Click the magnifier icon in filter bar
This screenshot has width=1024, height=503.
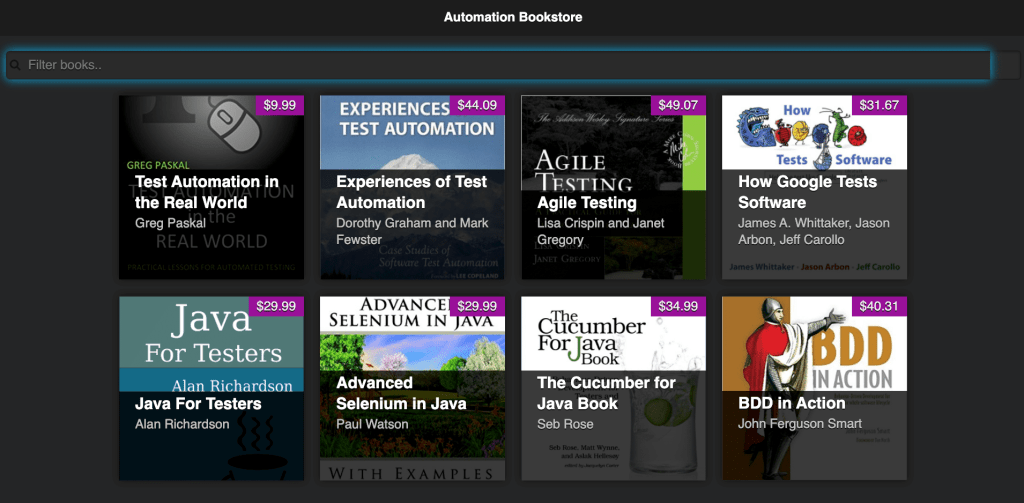pos(16,65)
